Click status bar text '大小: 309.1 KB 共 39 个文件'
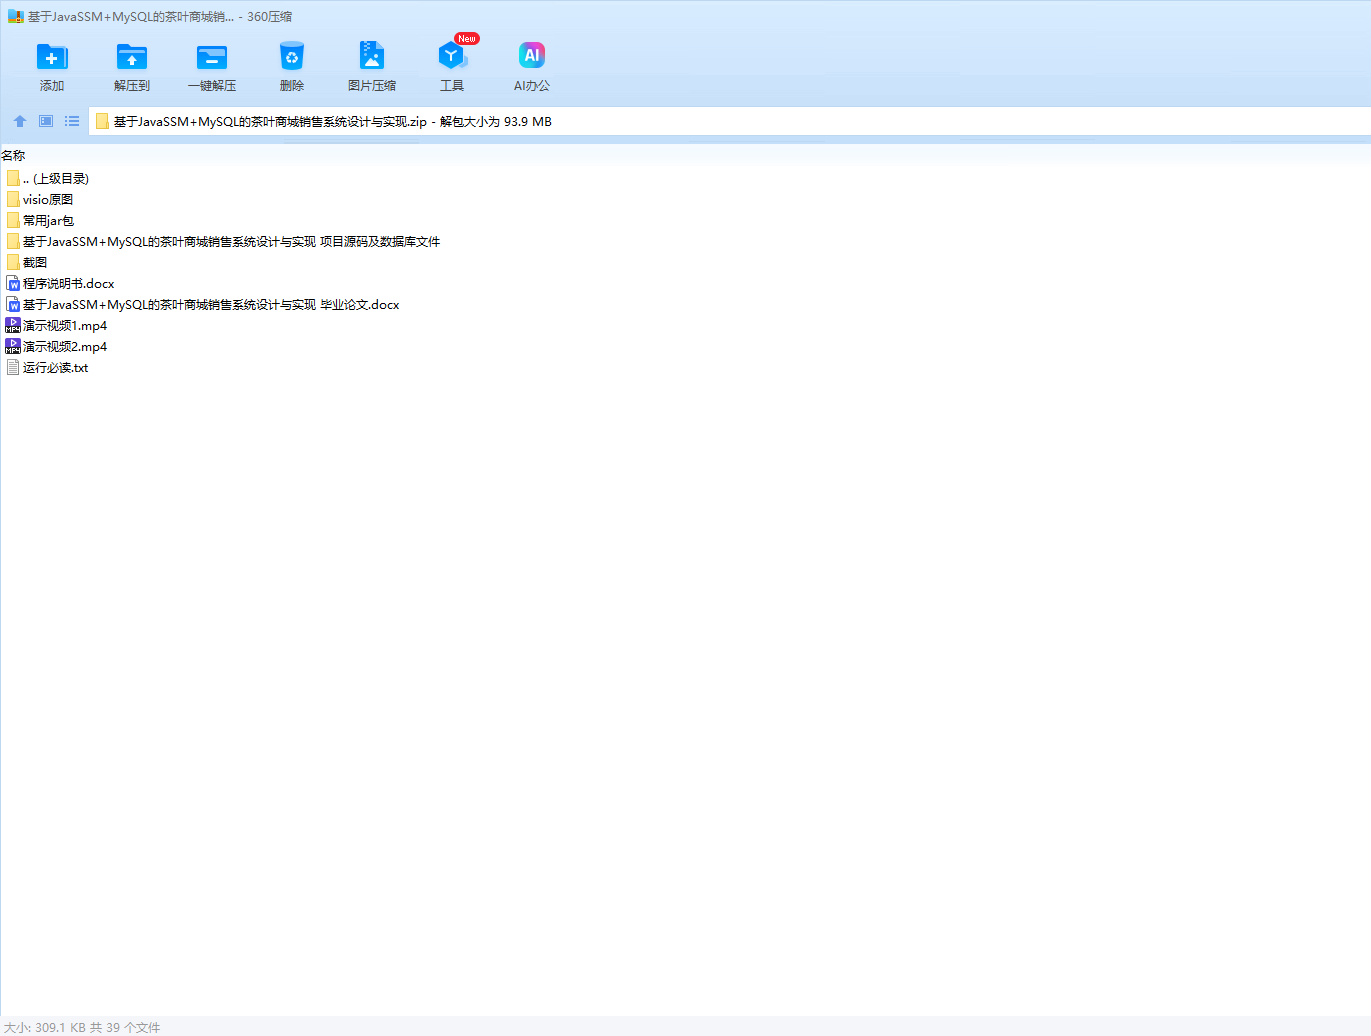Image resolution: width=1371 pixels, height=1036 pixels. click(x=82, y=1027)
